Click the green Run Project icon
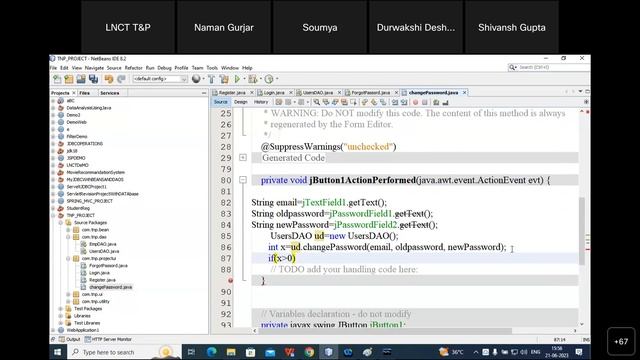Image resolution: width=640 pixels, height=360 pixels. [x=237, y=79]
